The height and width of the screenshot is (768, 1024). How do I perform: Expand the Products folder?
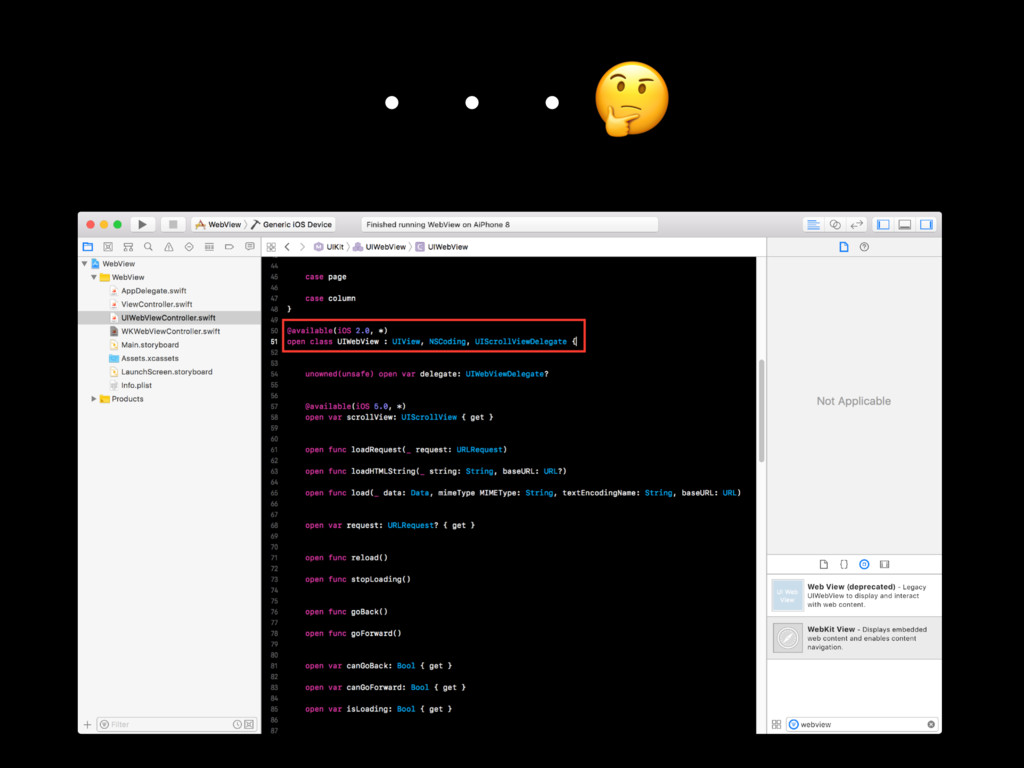point(94,399)
